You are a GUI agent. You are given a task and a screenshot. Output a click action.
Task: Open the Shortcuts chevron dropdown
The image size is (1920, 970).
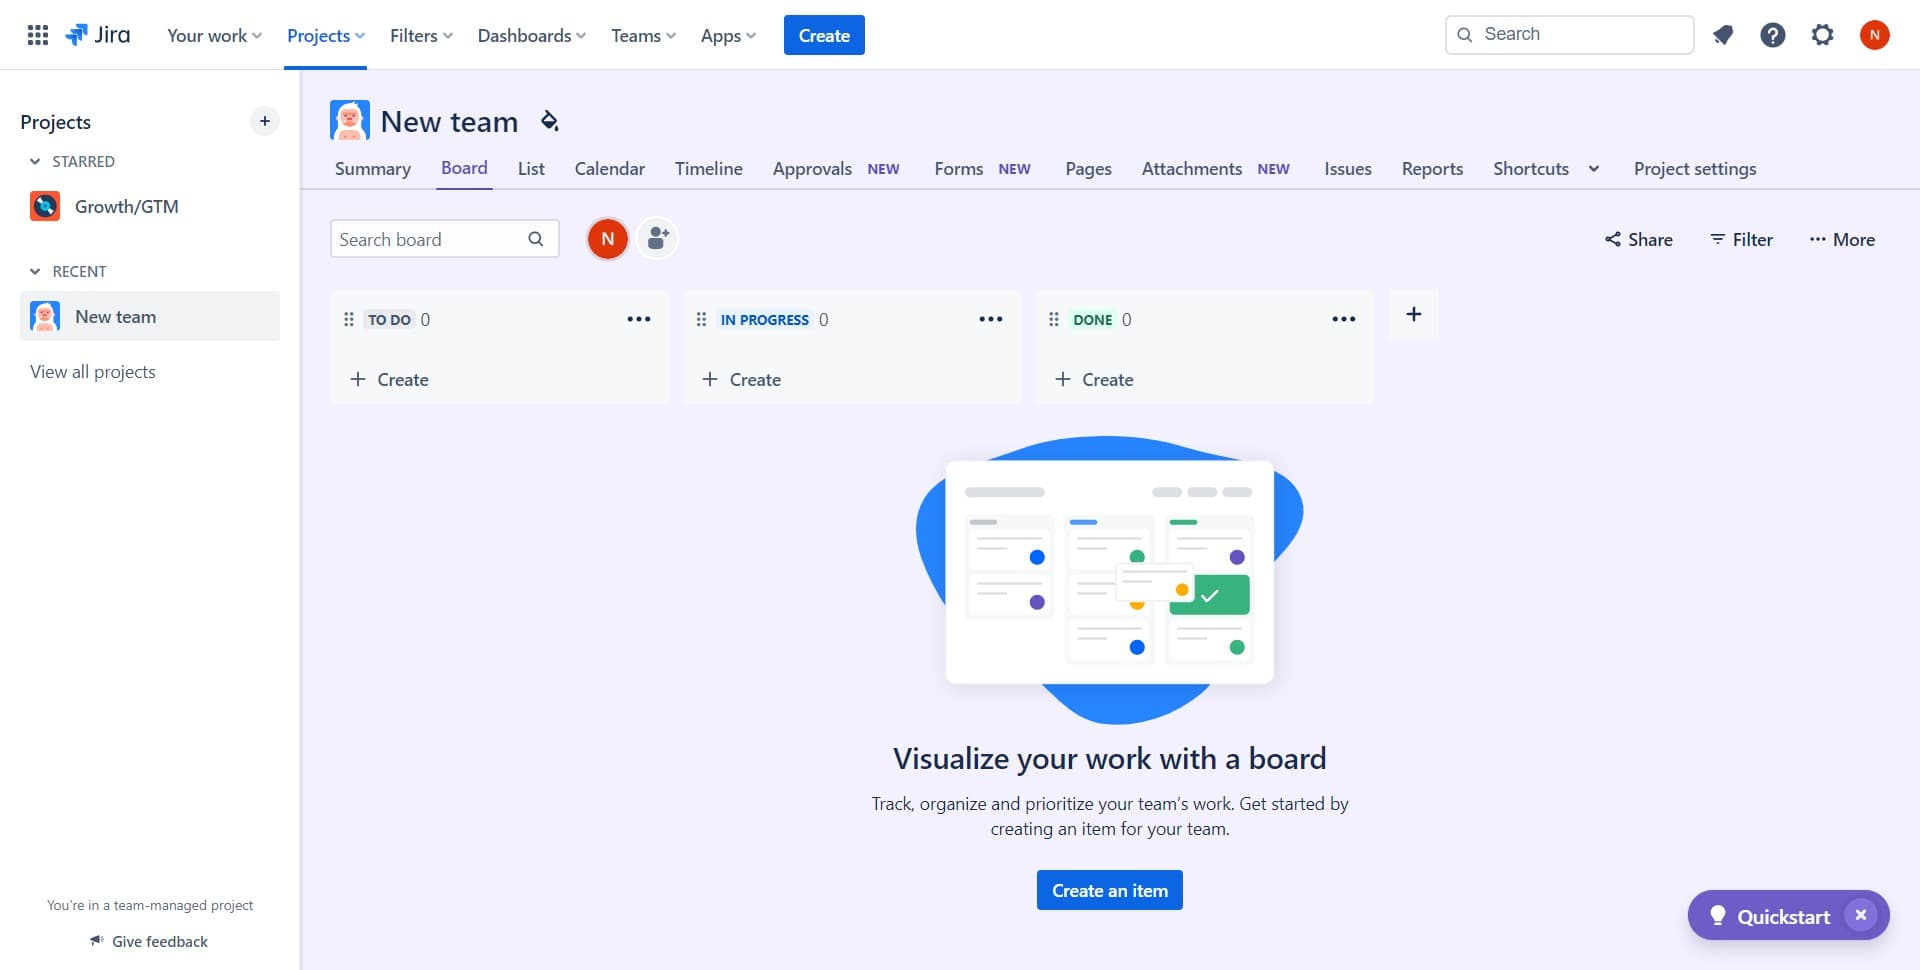pos(1593,168)
